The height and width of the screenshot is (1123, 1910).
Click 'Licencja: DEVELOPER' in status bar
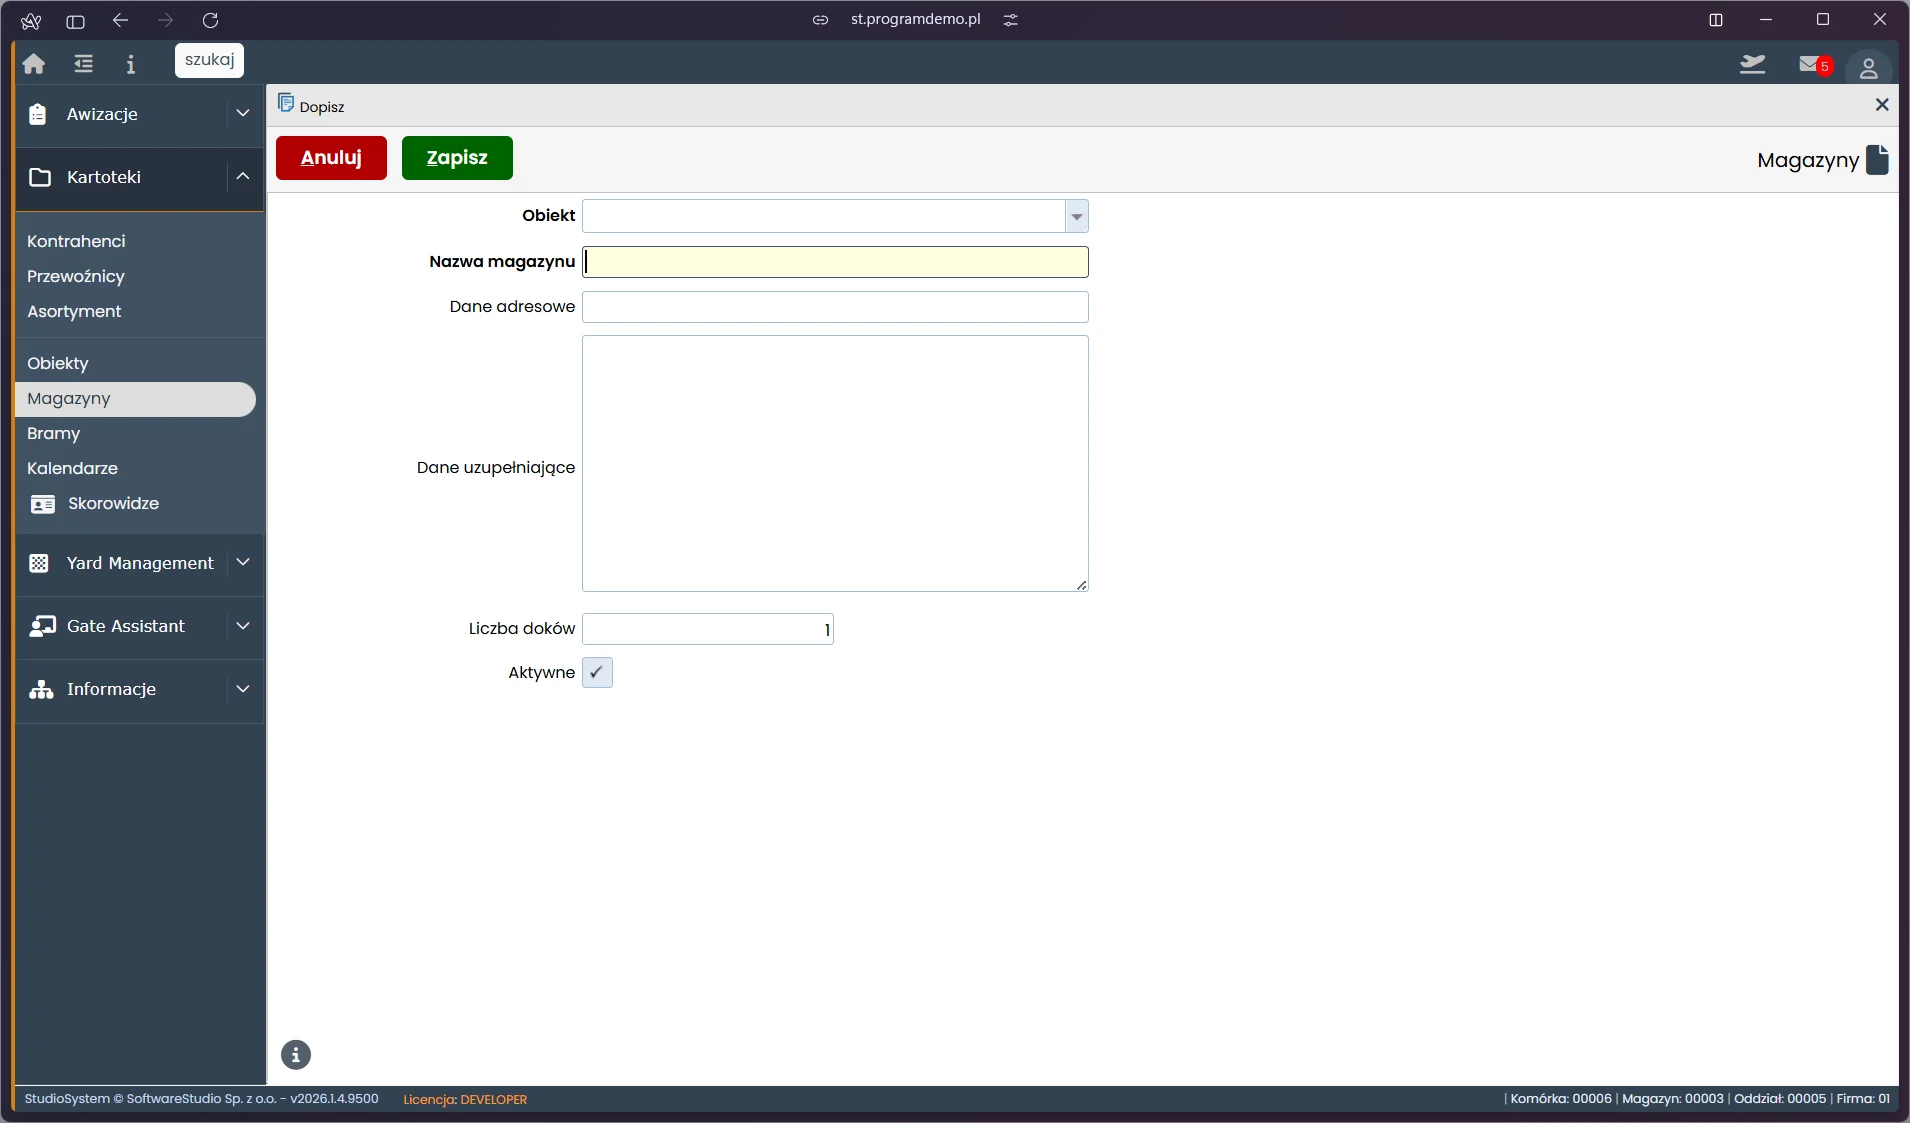pyautogui.click(x=465, y=1099)
